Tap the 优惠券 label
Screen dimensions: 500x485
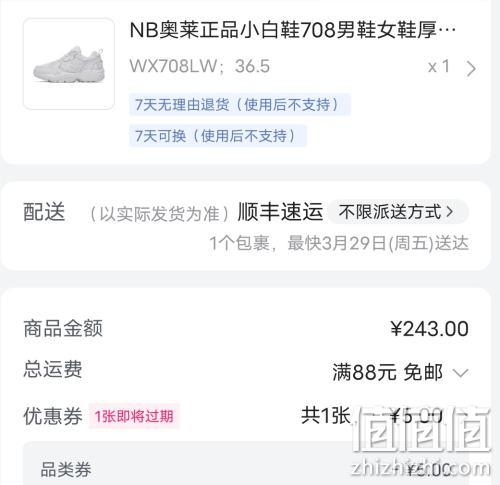tap(53, 416)
